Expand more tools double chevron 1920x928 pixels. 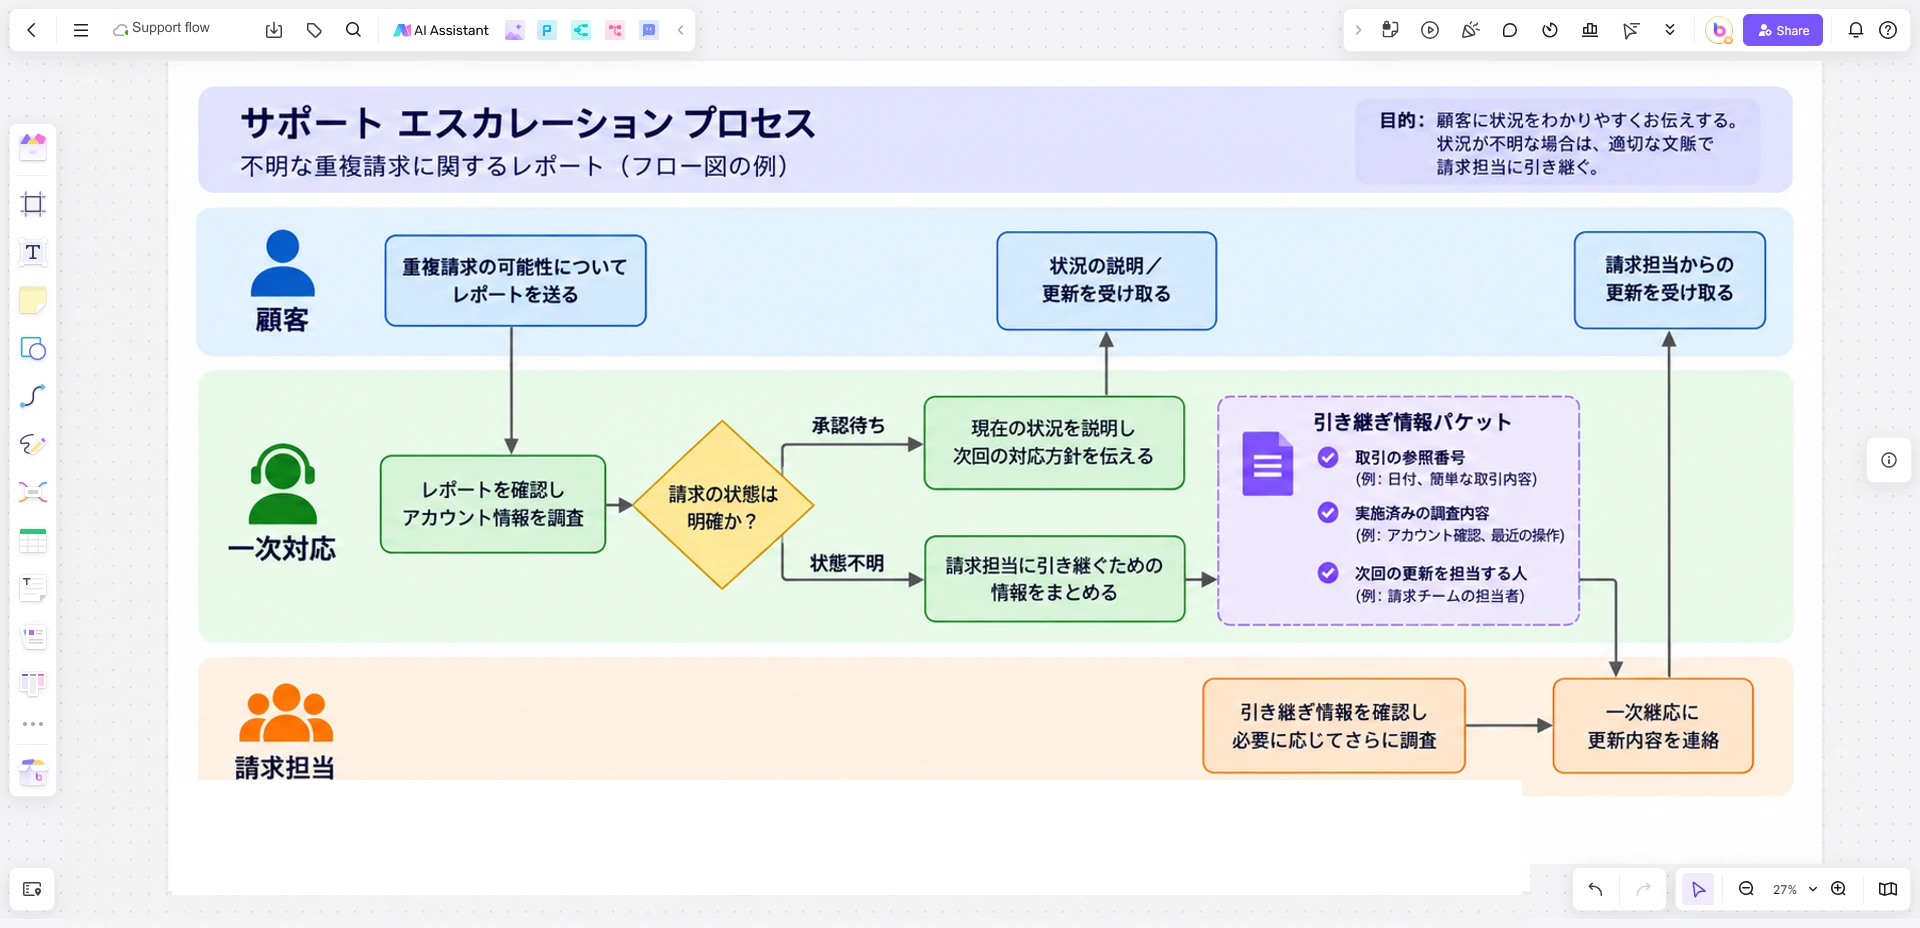click(1670, 30)
